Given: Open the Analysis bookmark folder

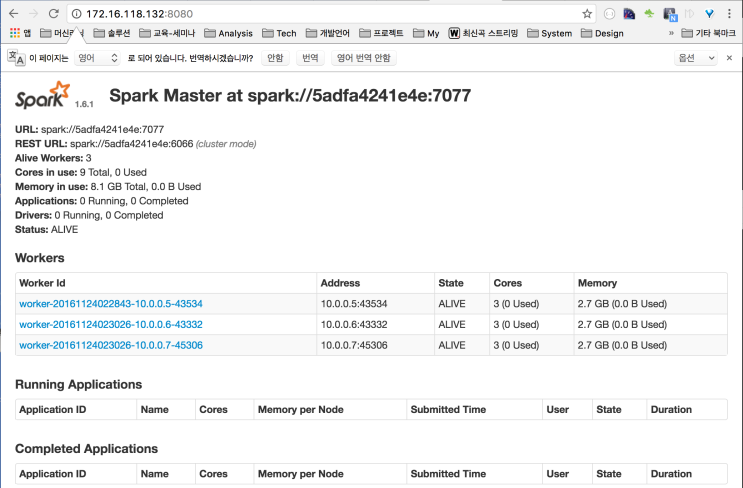Looking at the screenshot, I should 228,33.
